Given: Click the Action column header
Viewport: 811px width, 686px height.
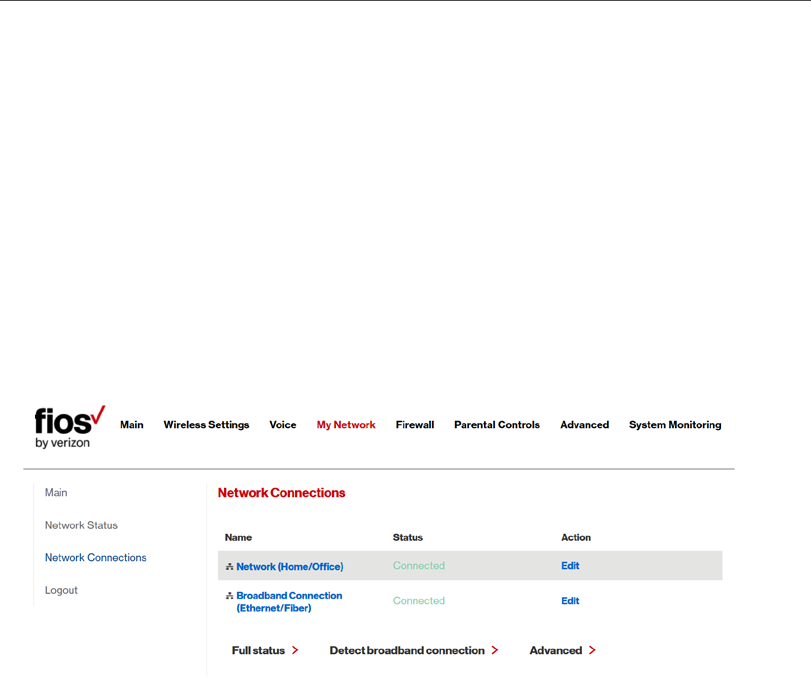Looking at the screenshot, I should click(x=576, y=538).
